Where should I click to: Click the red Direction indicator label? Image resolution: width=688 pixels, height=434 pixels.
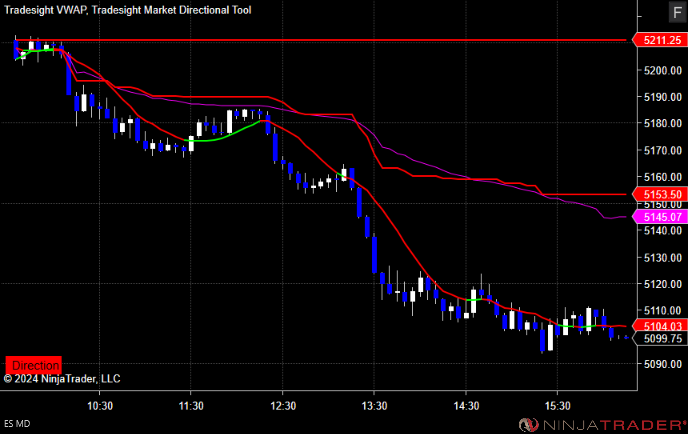point(34,365)
